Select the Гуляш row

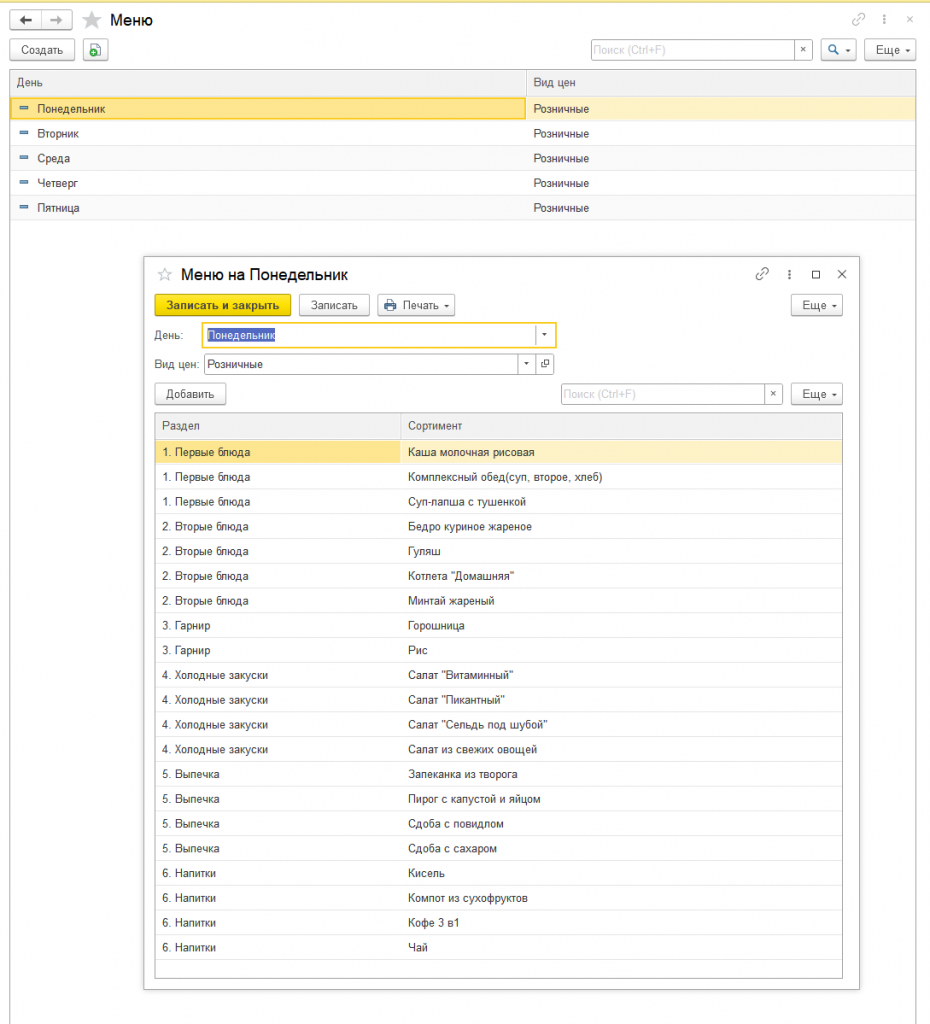tap(498, 551)
